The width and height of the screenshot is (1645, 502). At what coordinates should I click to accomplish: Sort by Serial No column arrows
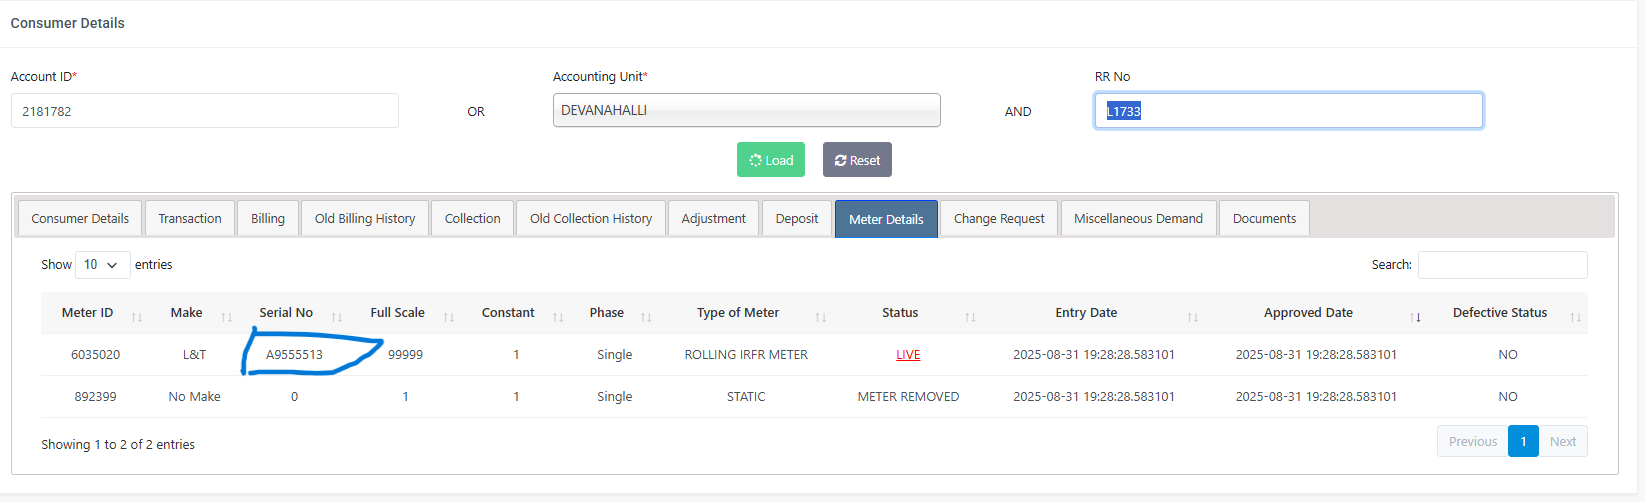337,317
